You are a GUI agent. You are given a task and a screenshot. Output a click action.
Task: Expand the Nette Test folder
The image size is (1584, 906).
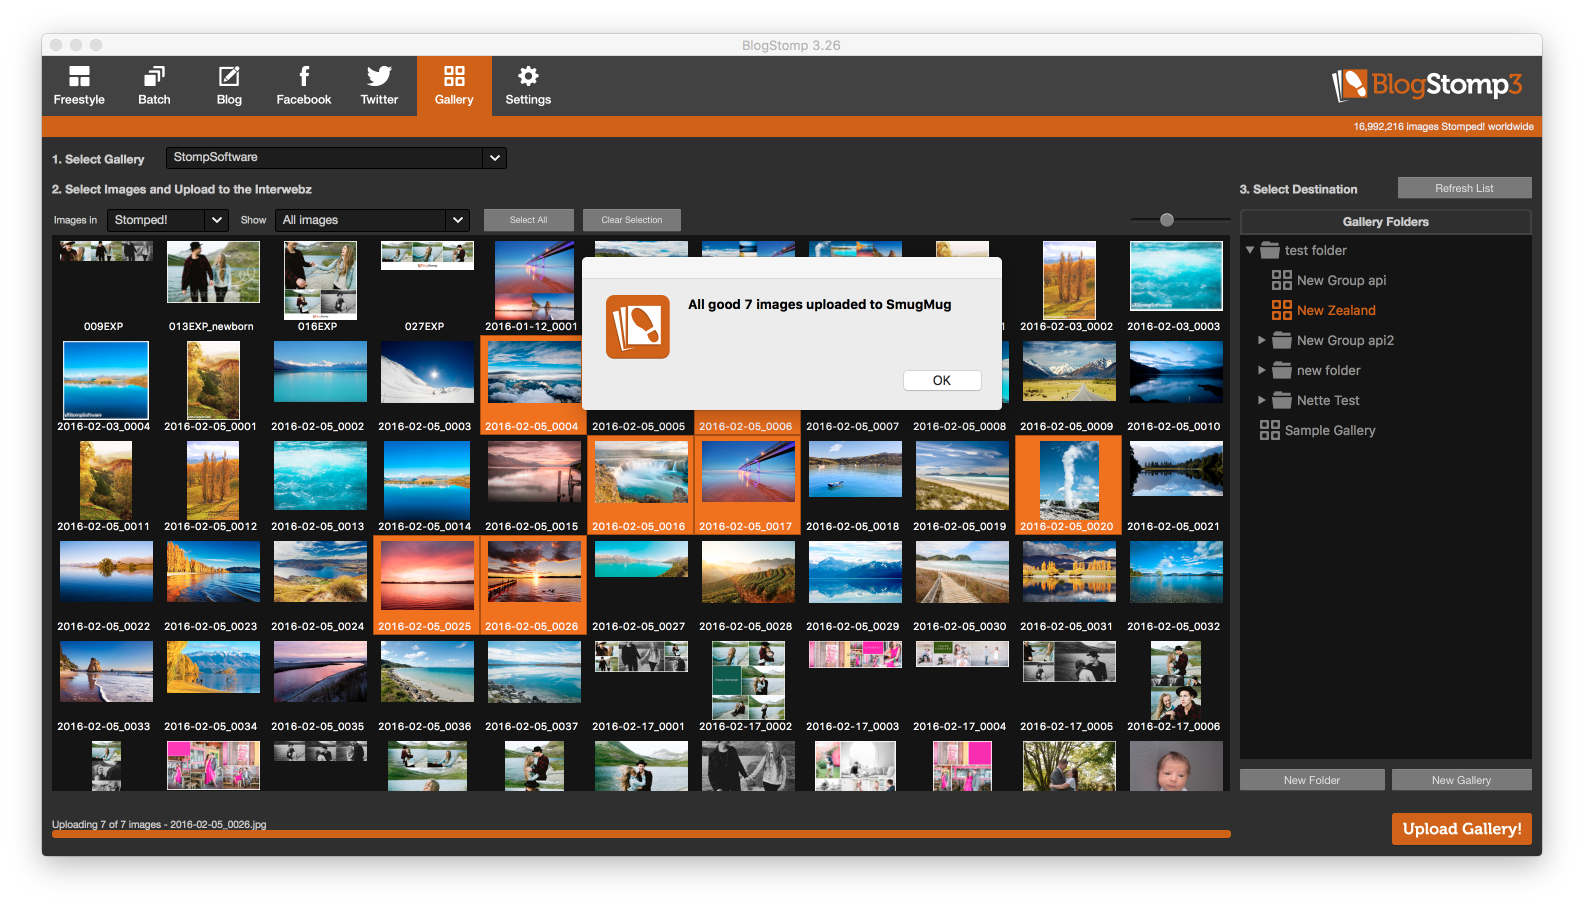tap(1262, 400)
